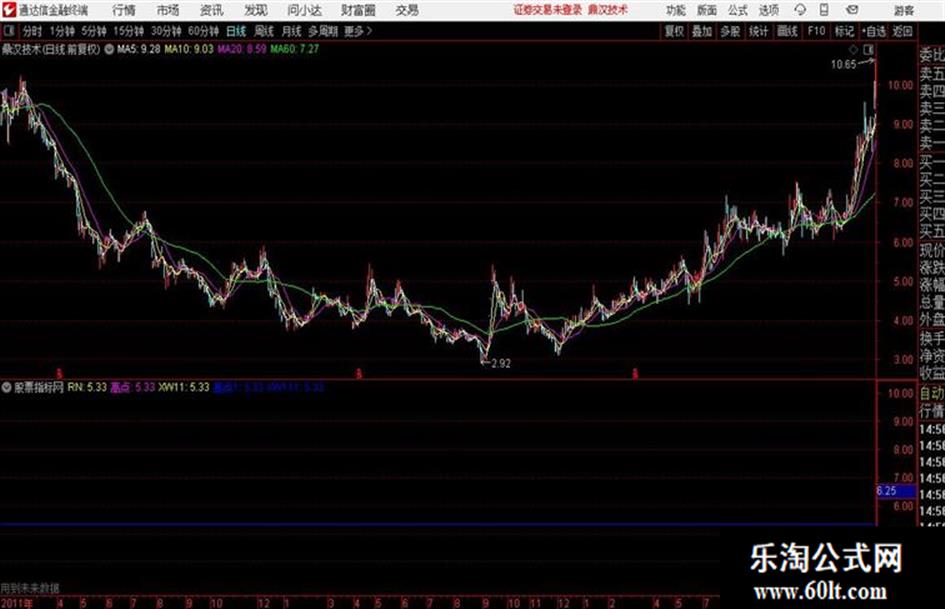This screenshot has width=945, height=609.
Task: Click the MA20: 8.59 value label
Action: point(242,49)
